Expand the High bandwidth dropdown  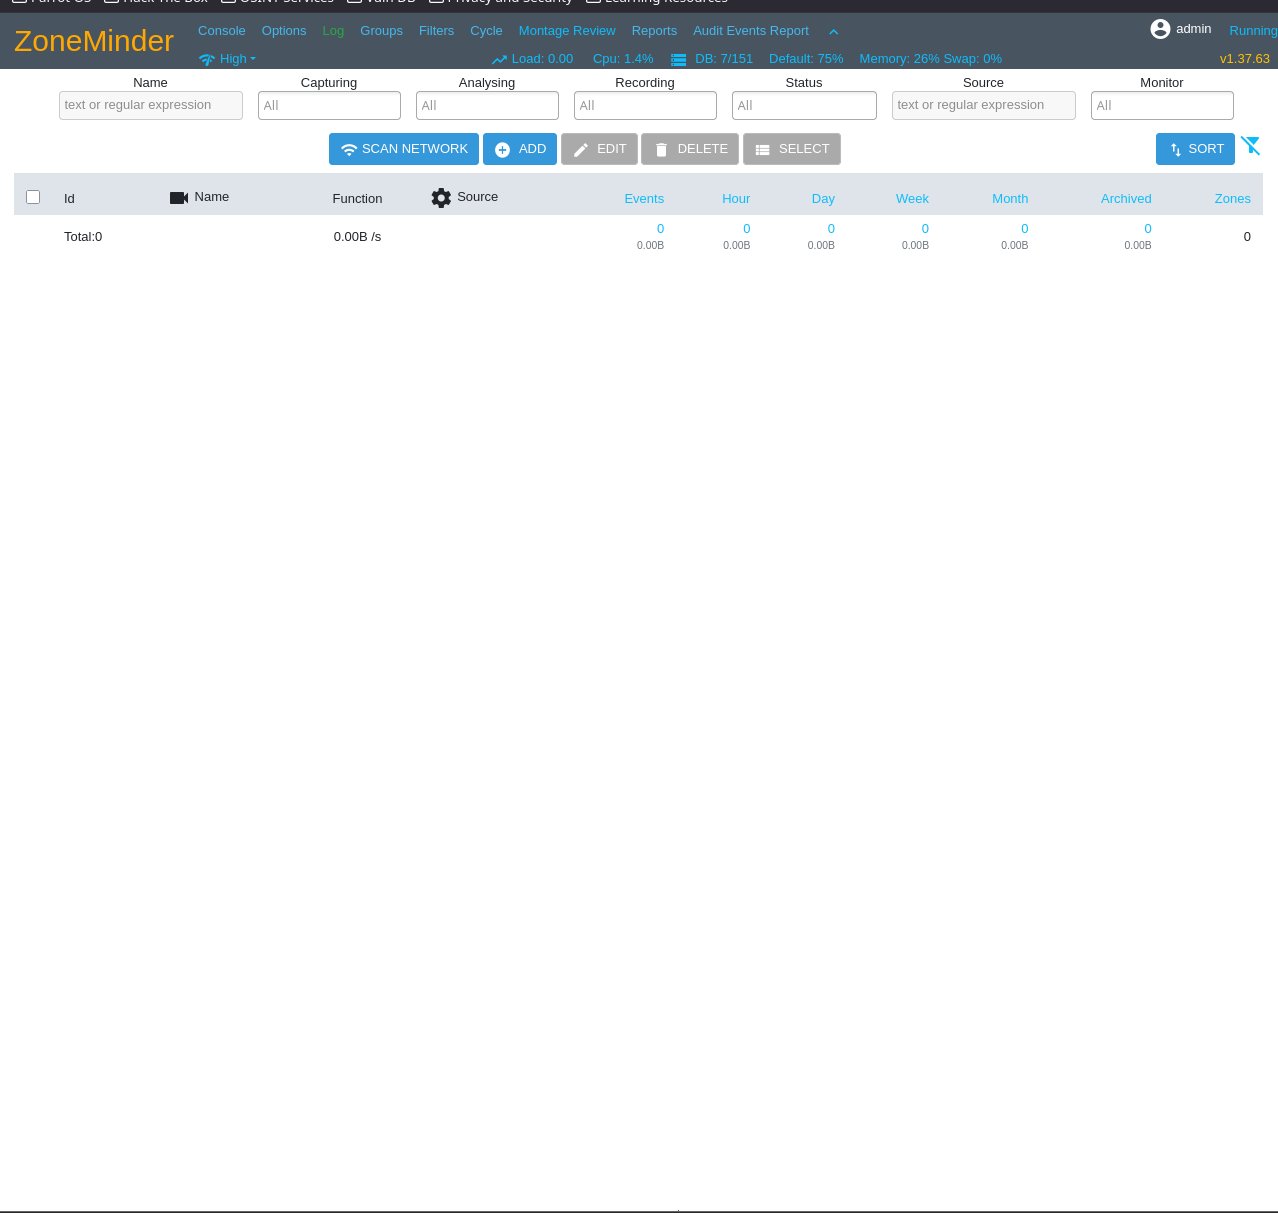point(237,59)
